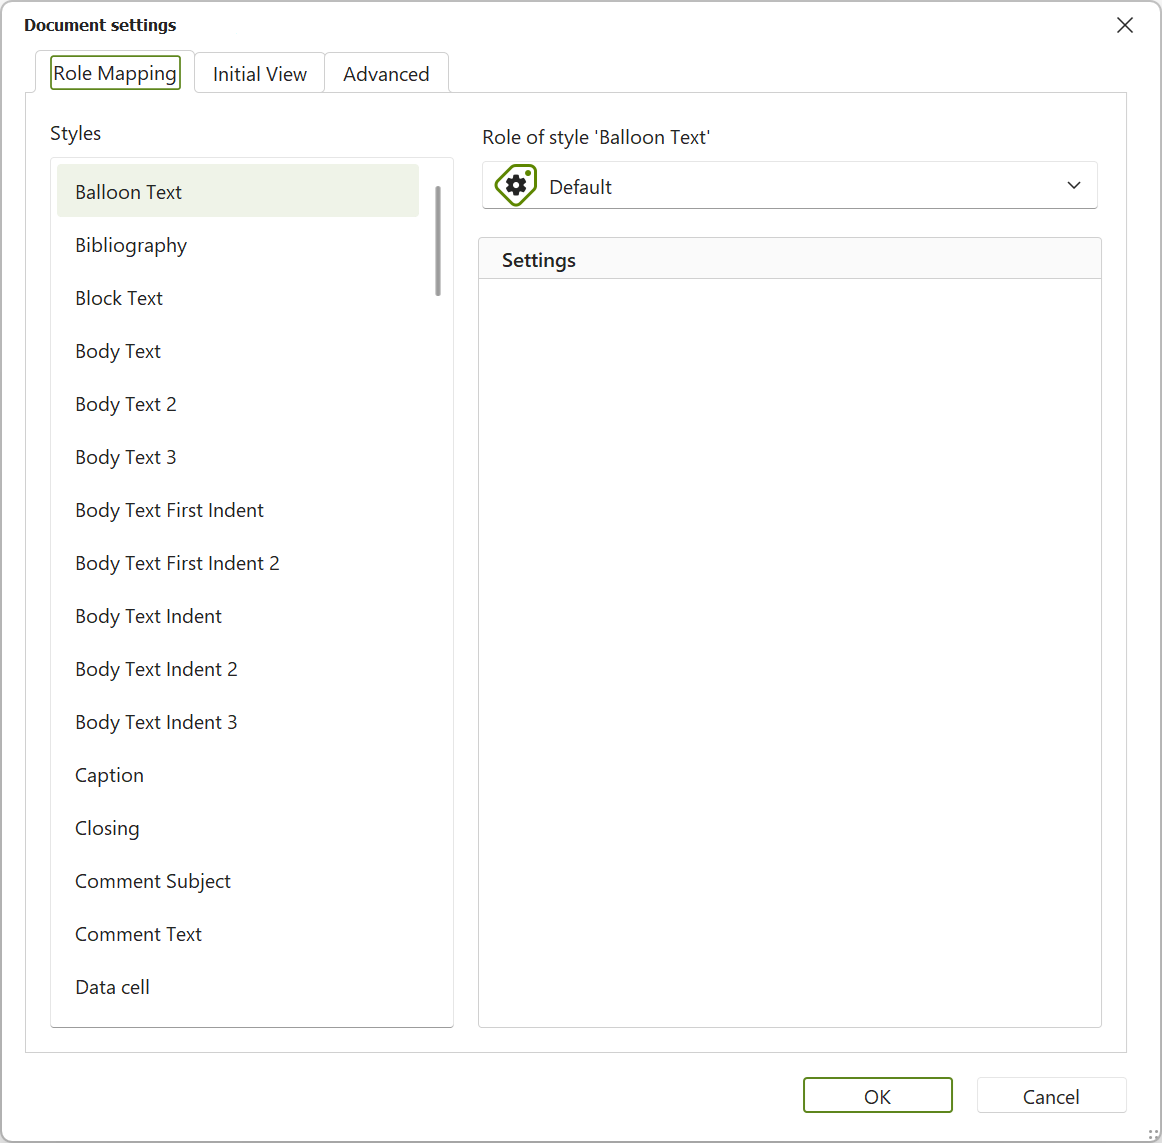1162x1143 pixels.
Task: Pick the Caption style
Action: point(238,775)
